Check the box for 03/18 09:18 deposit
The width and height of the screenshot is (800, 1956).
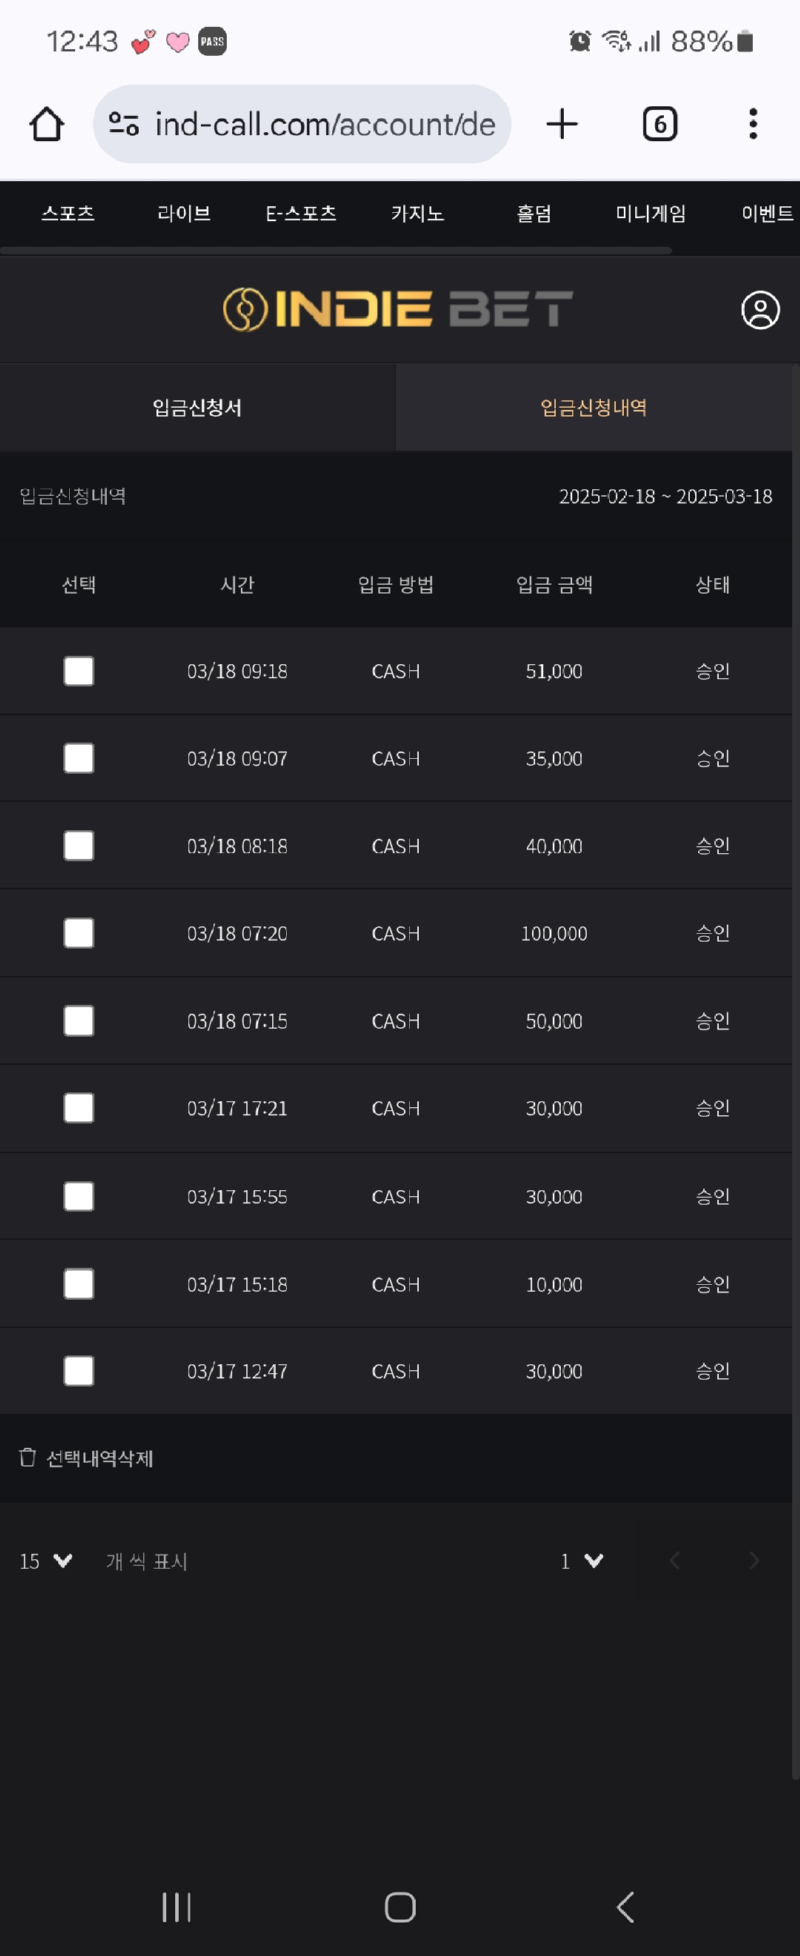[79, 671]
